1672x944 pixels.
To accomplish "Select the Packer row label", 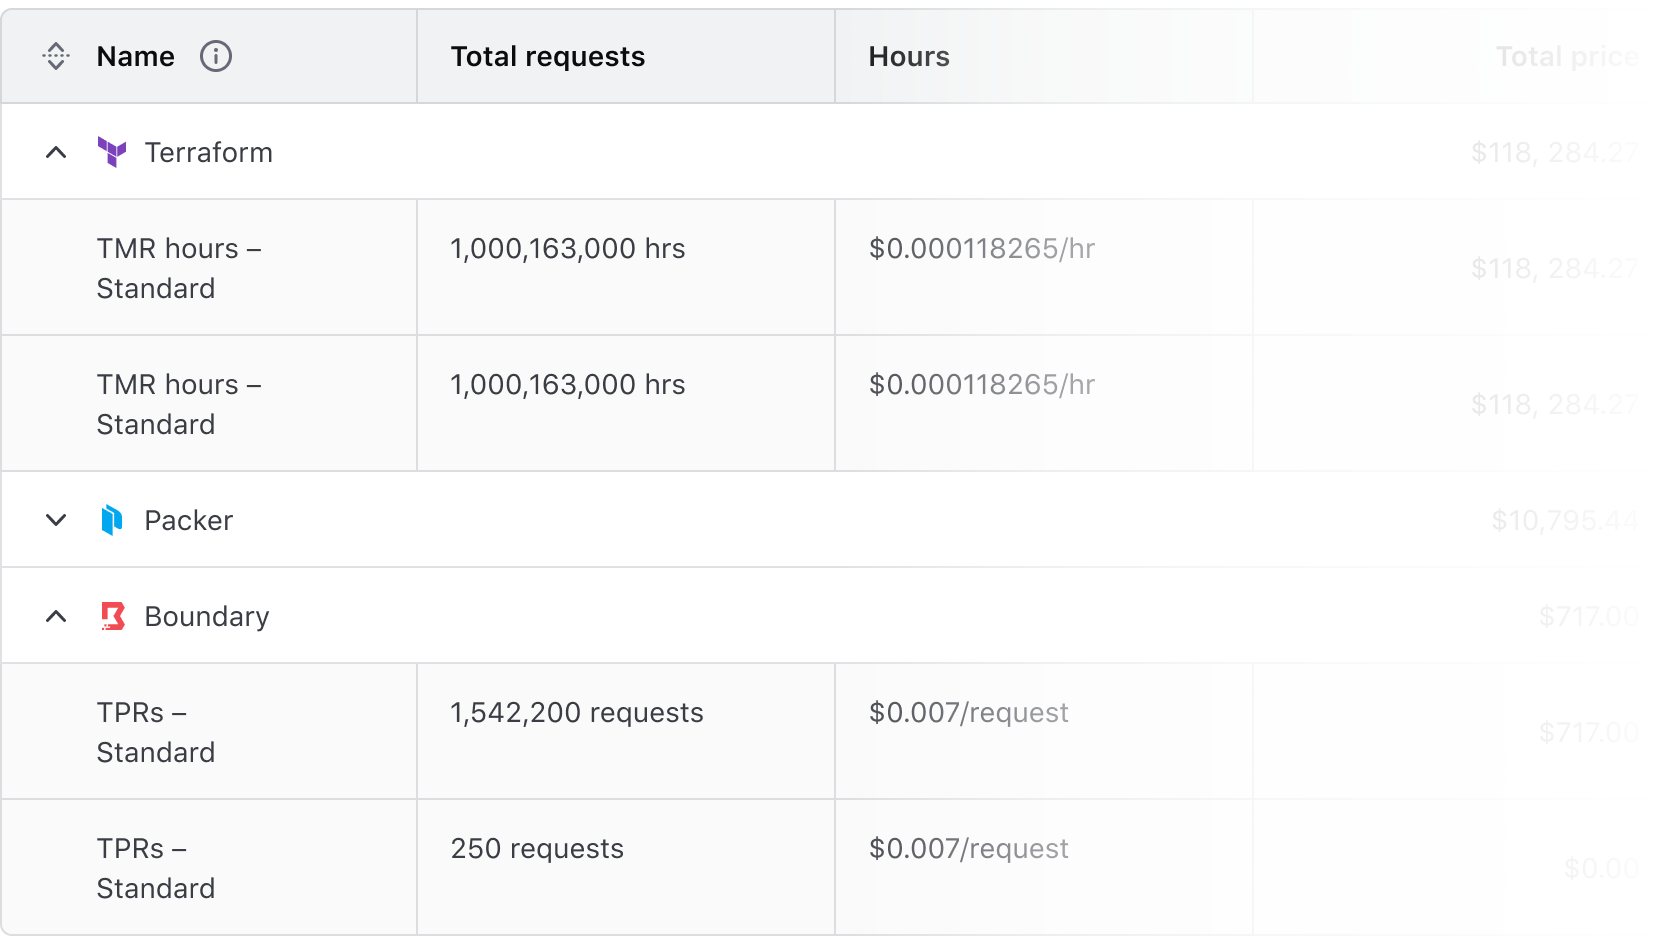I will pos(188,521).
